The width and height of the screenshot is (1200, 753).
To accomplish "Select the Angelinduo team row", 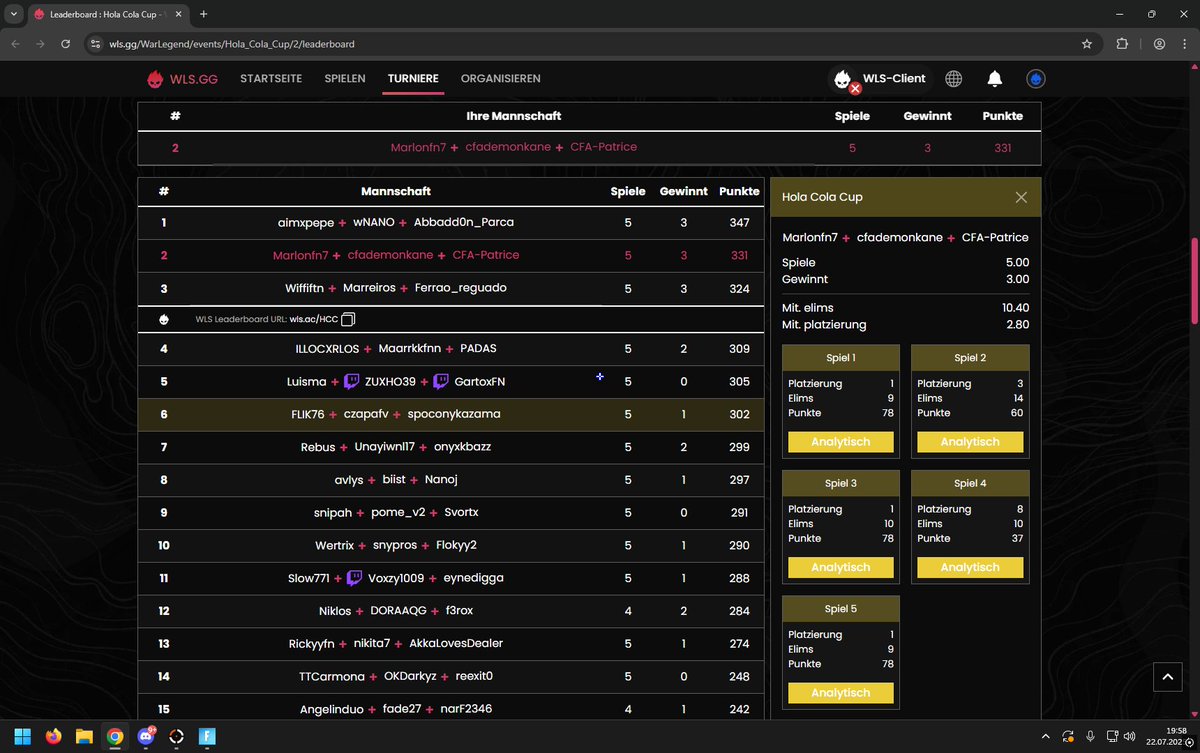I will point(451,708).
